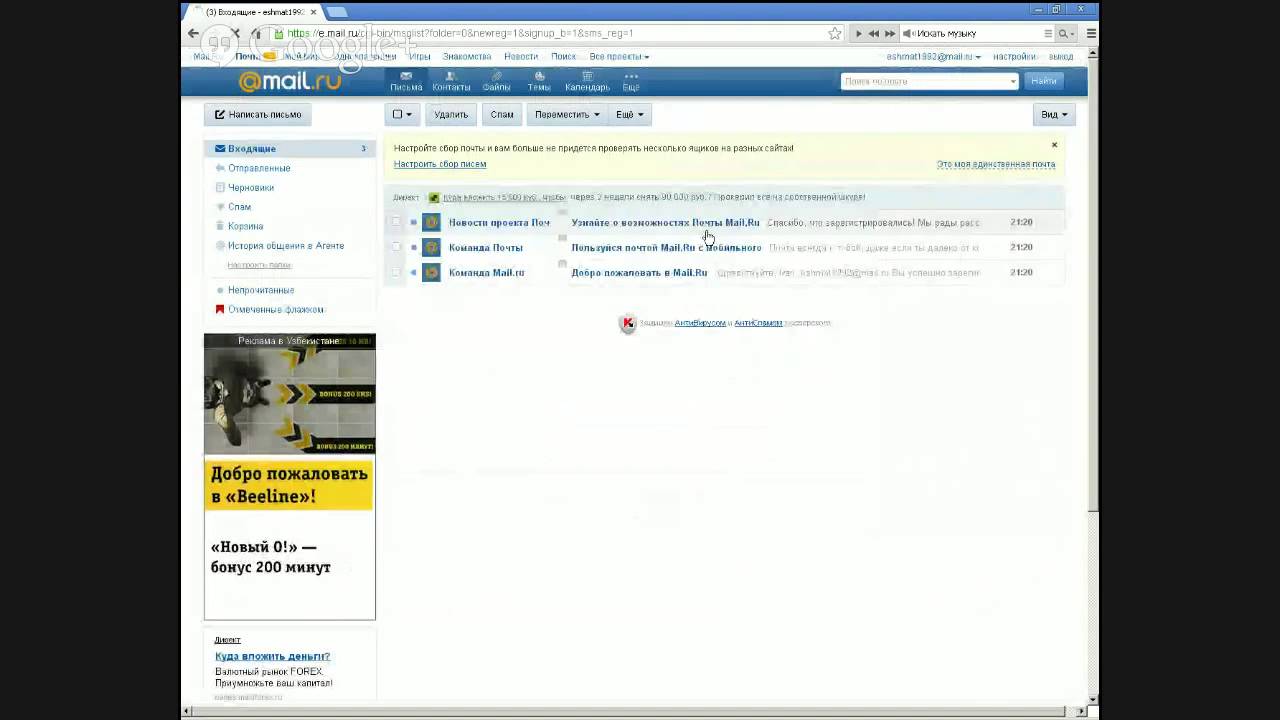Screen dimensions: 1280x720
Task: Open Игры in top navigation
Action: click(x=419, y=57)
